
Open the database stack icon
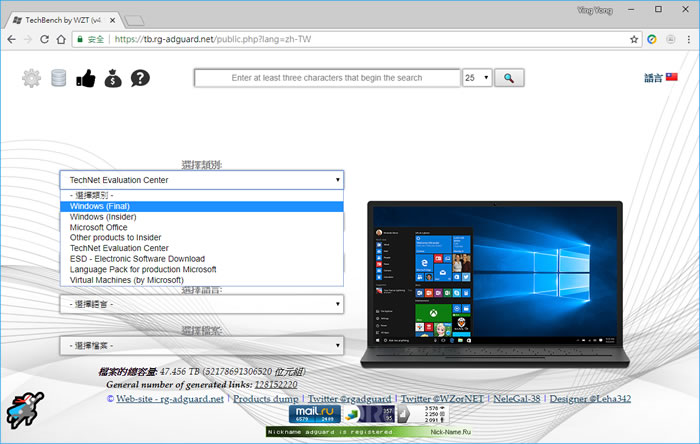coord(59,78)
